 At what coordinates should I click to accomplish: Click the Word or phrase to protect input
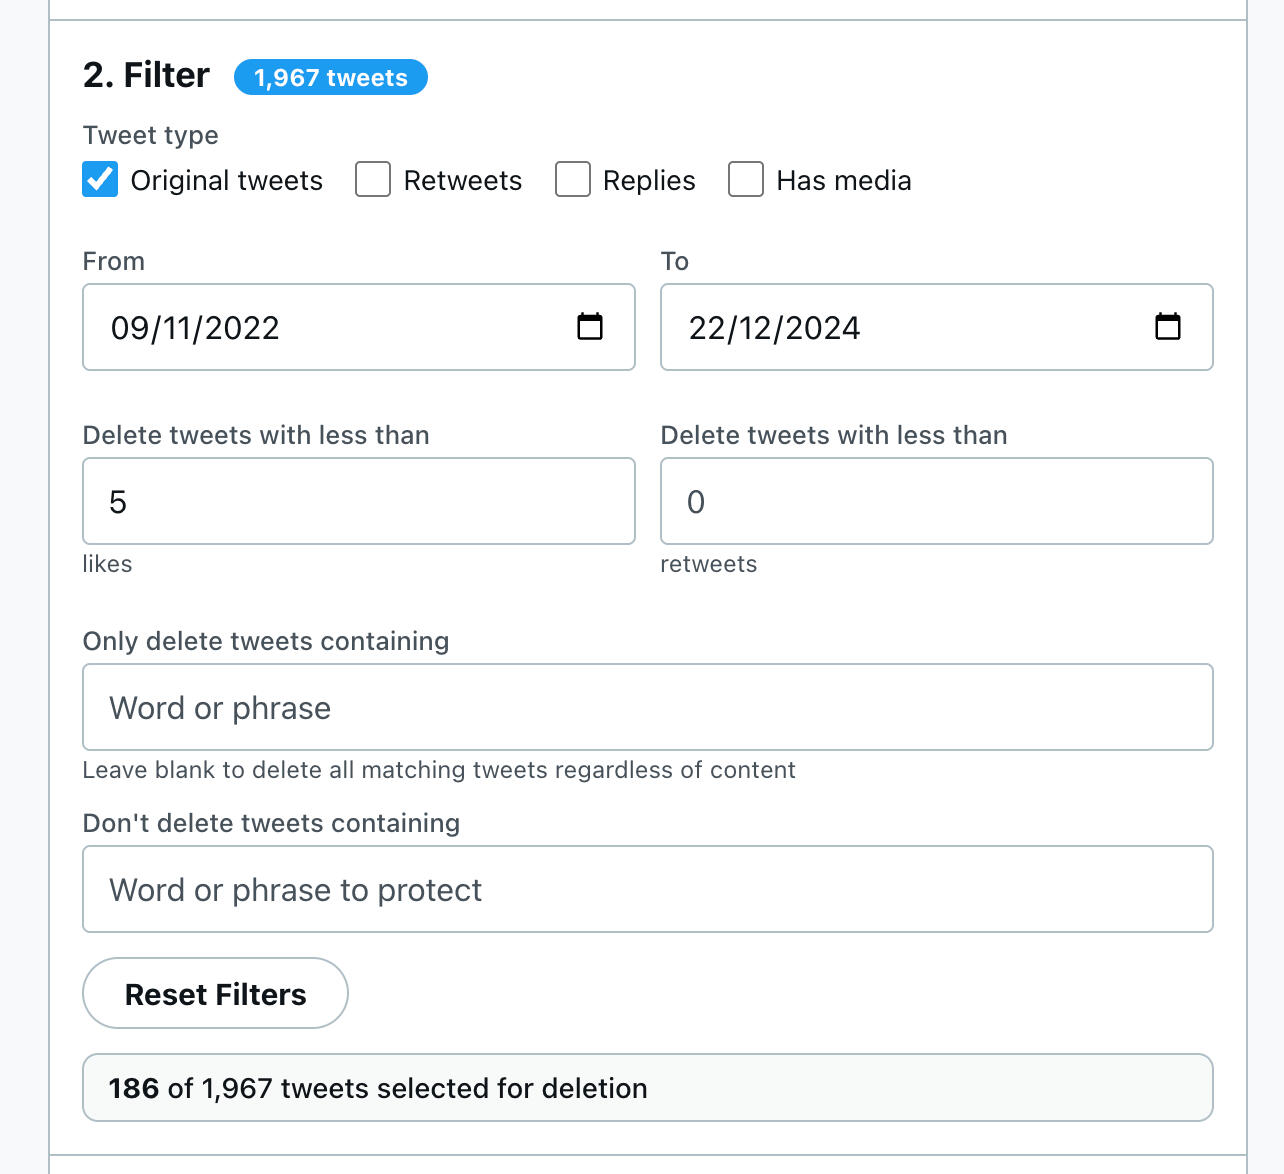pos(647,890)
